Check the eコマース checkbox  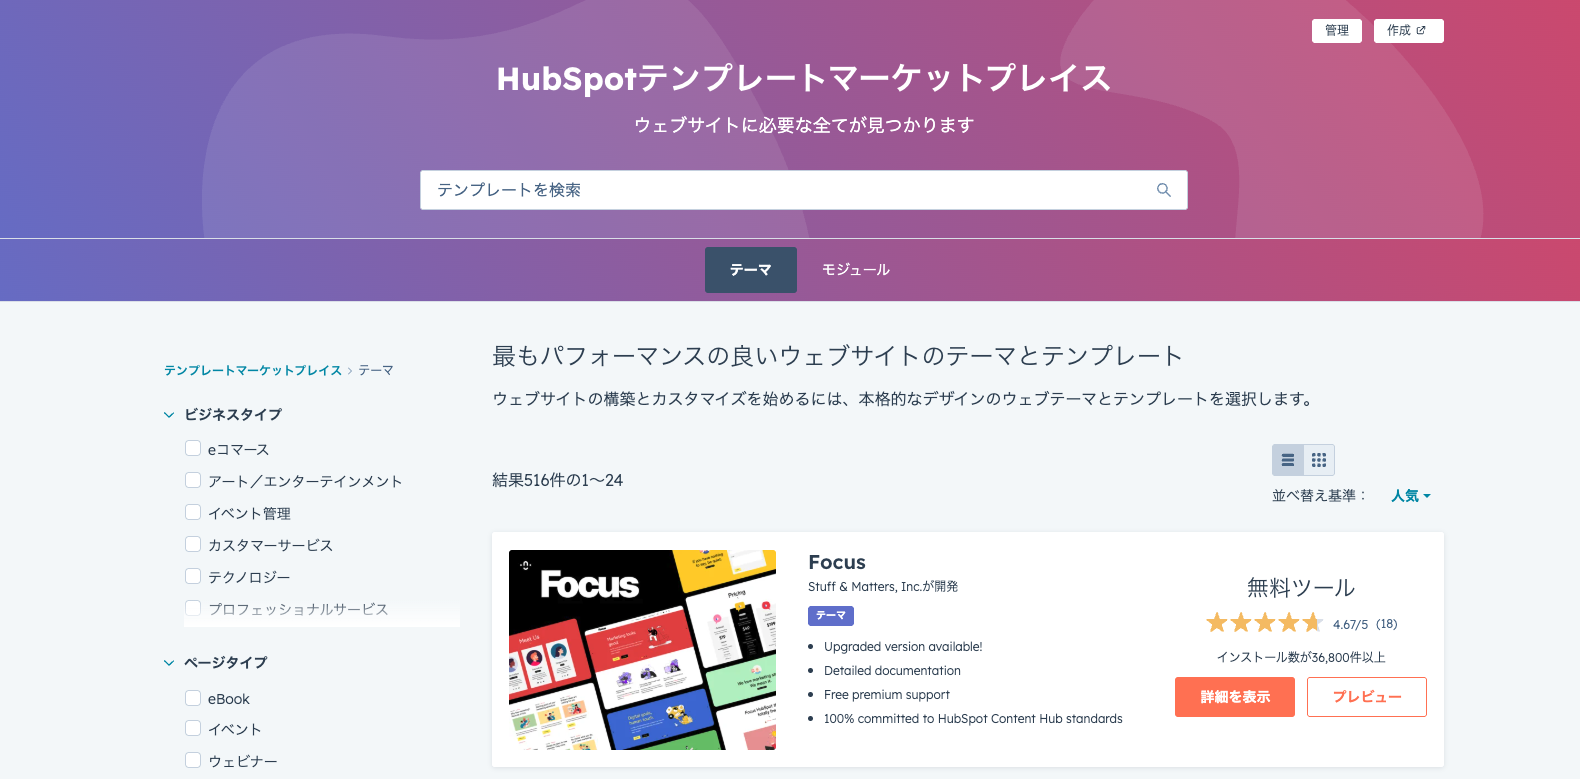coord(193,449)
